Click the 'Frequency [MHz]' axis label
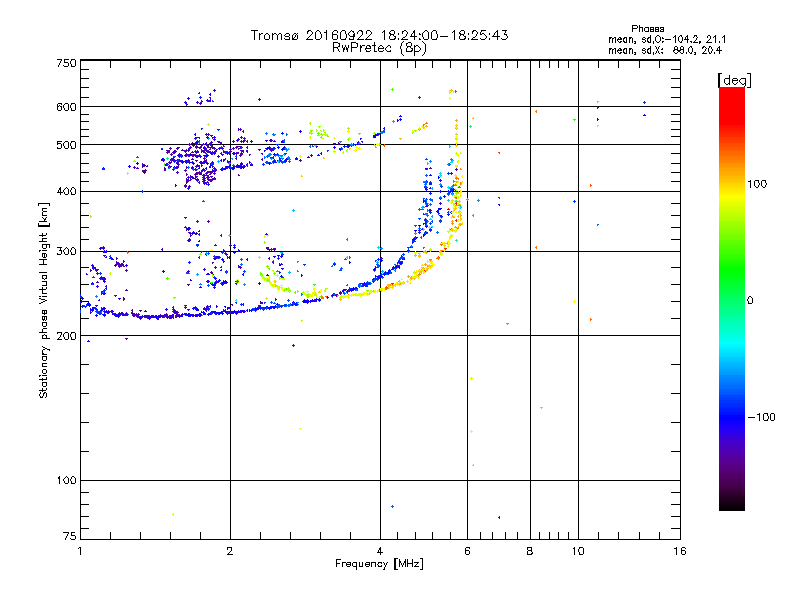The height and width of the screenshot is (600, 800). pos(379,564)
